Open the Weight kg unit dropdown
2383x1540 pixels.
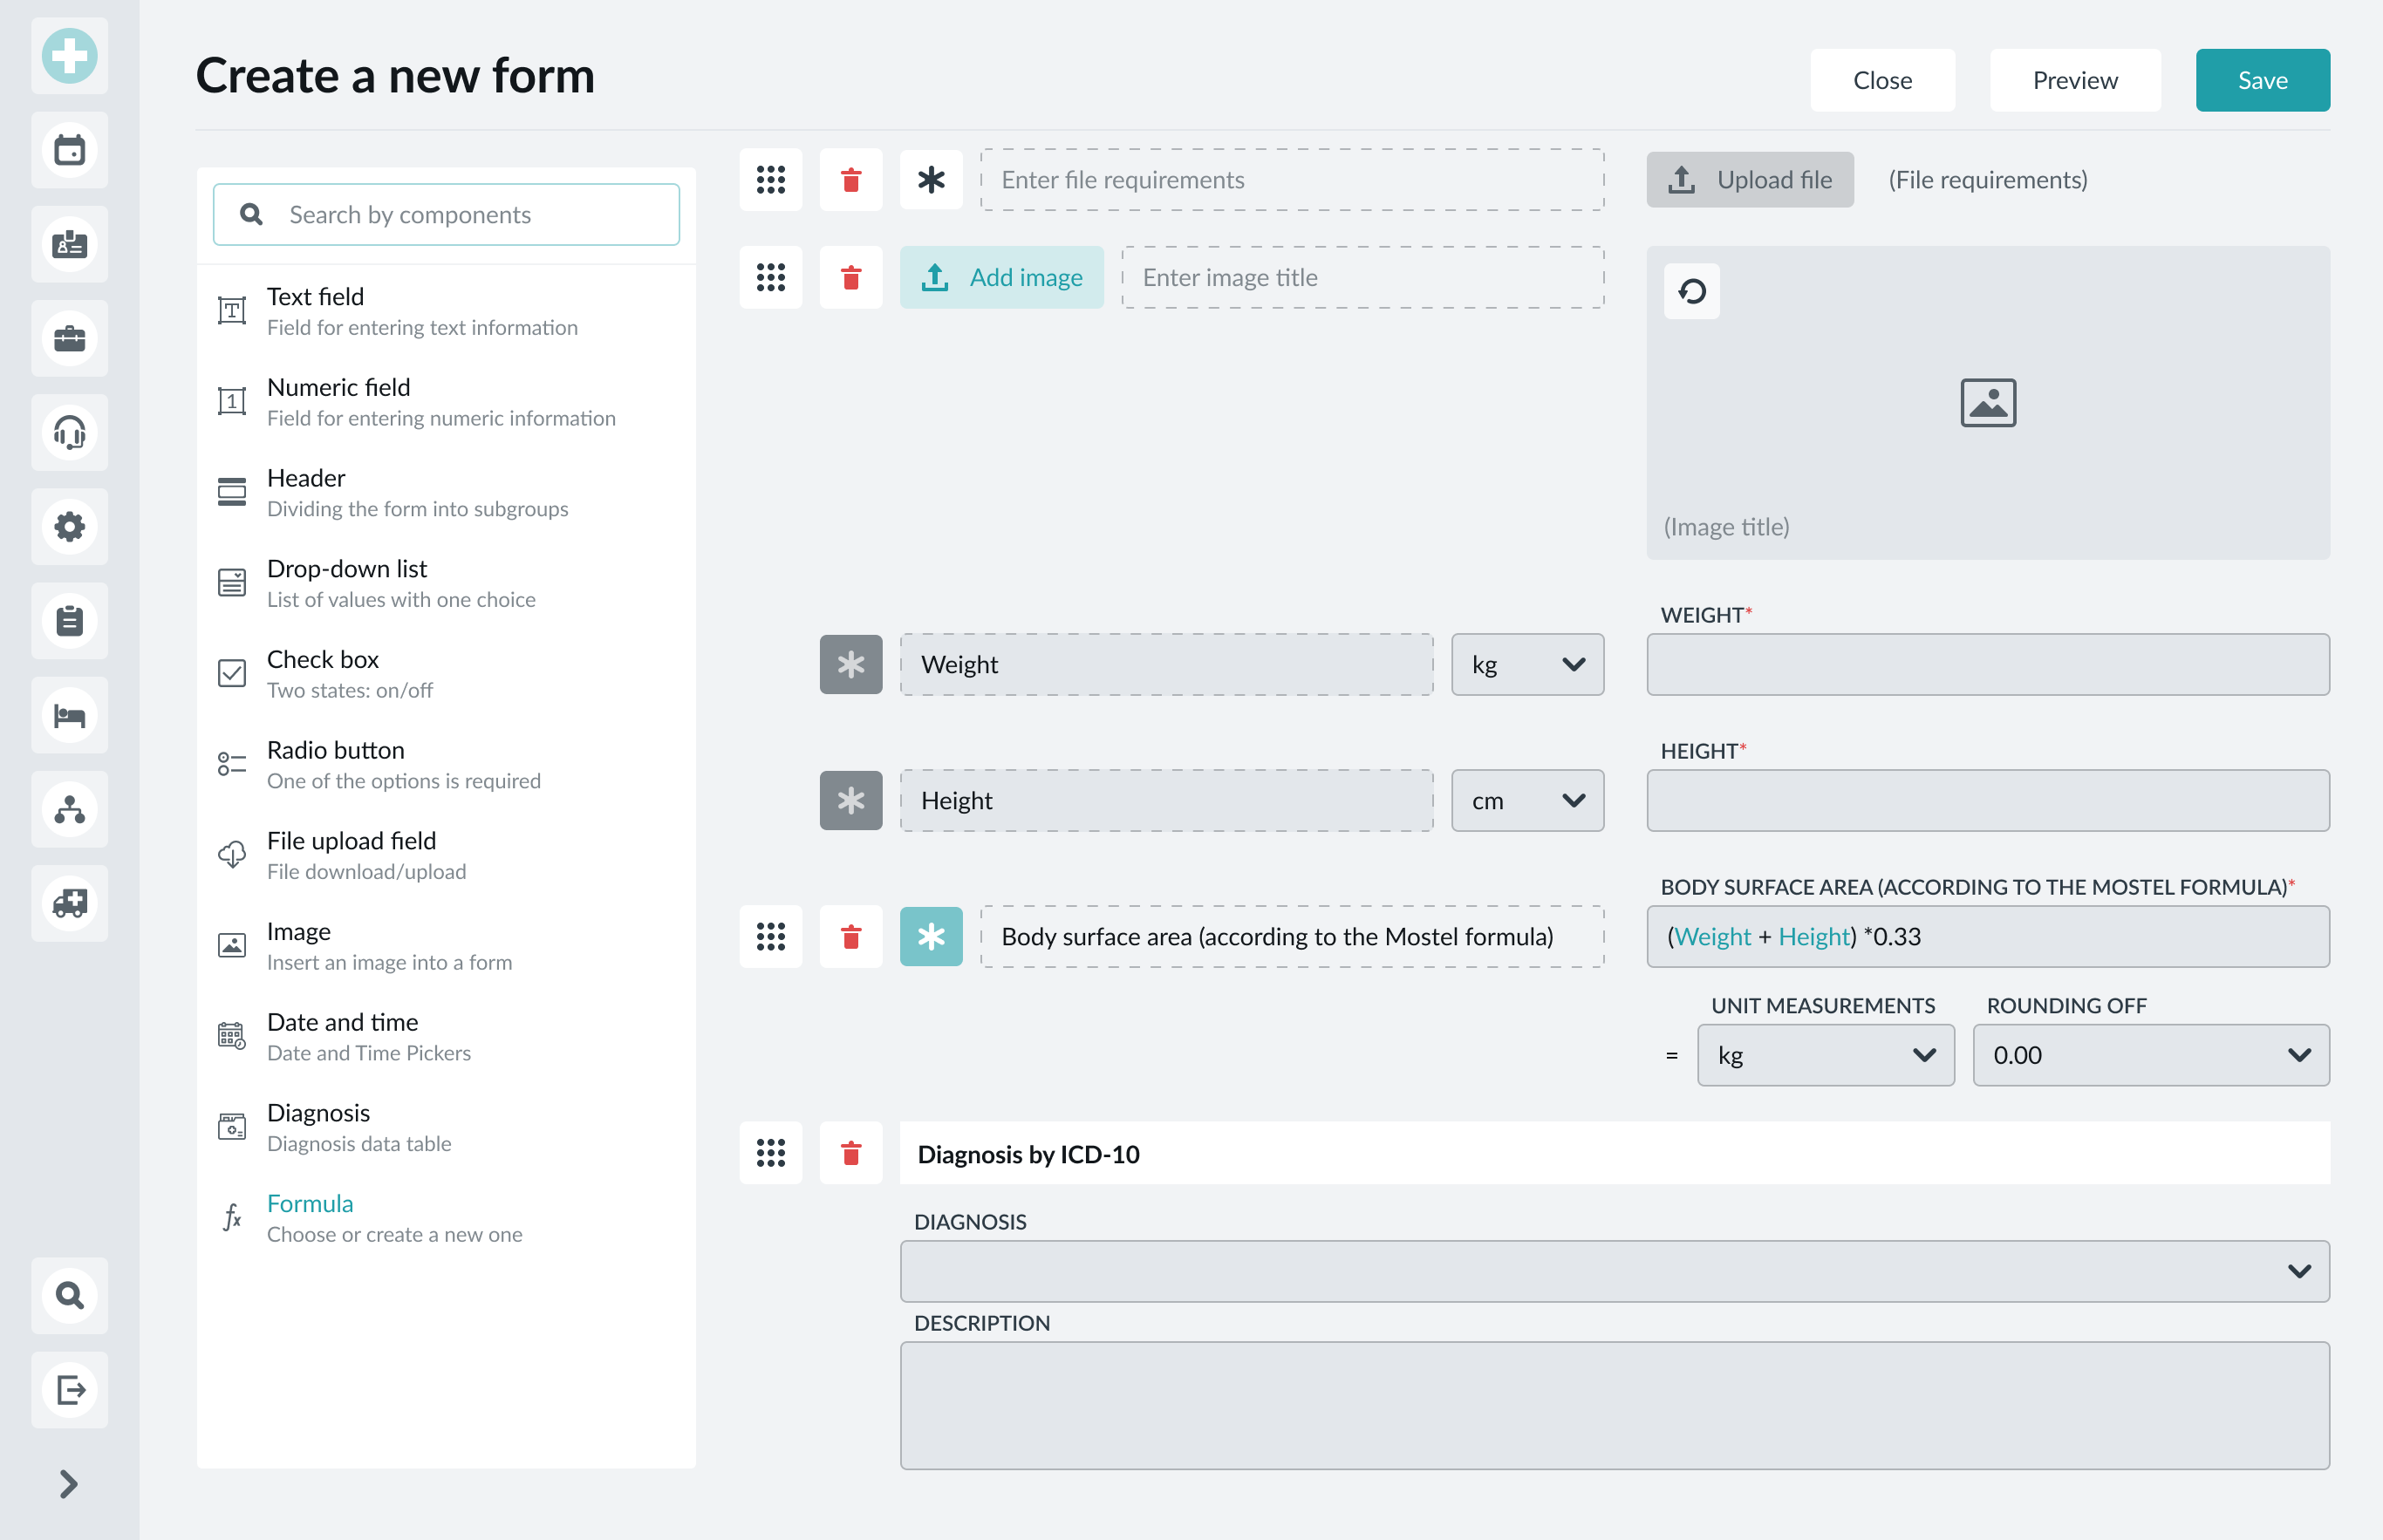click(1526, 664)
